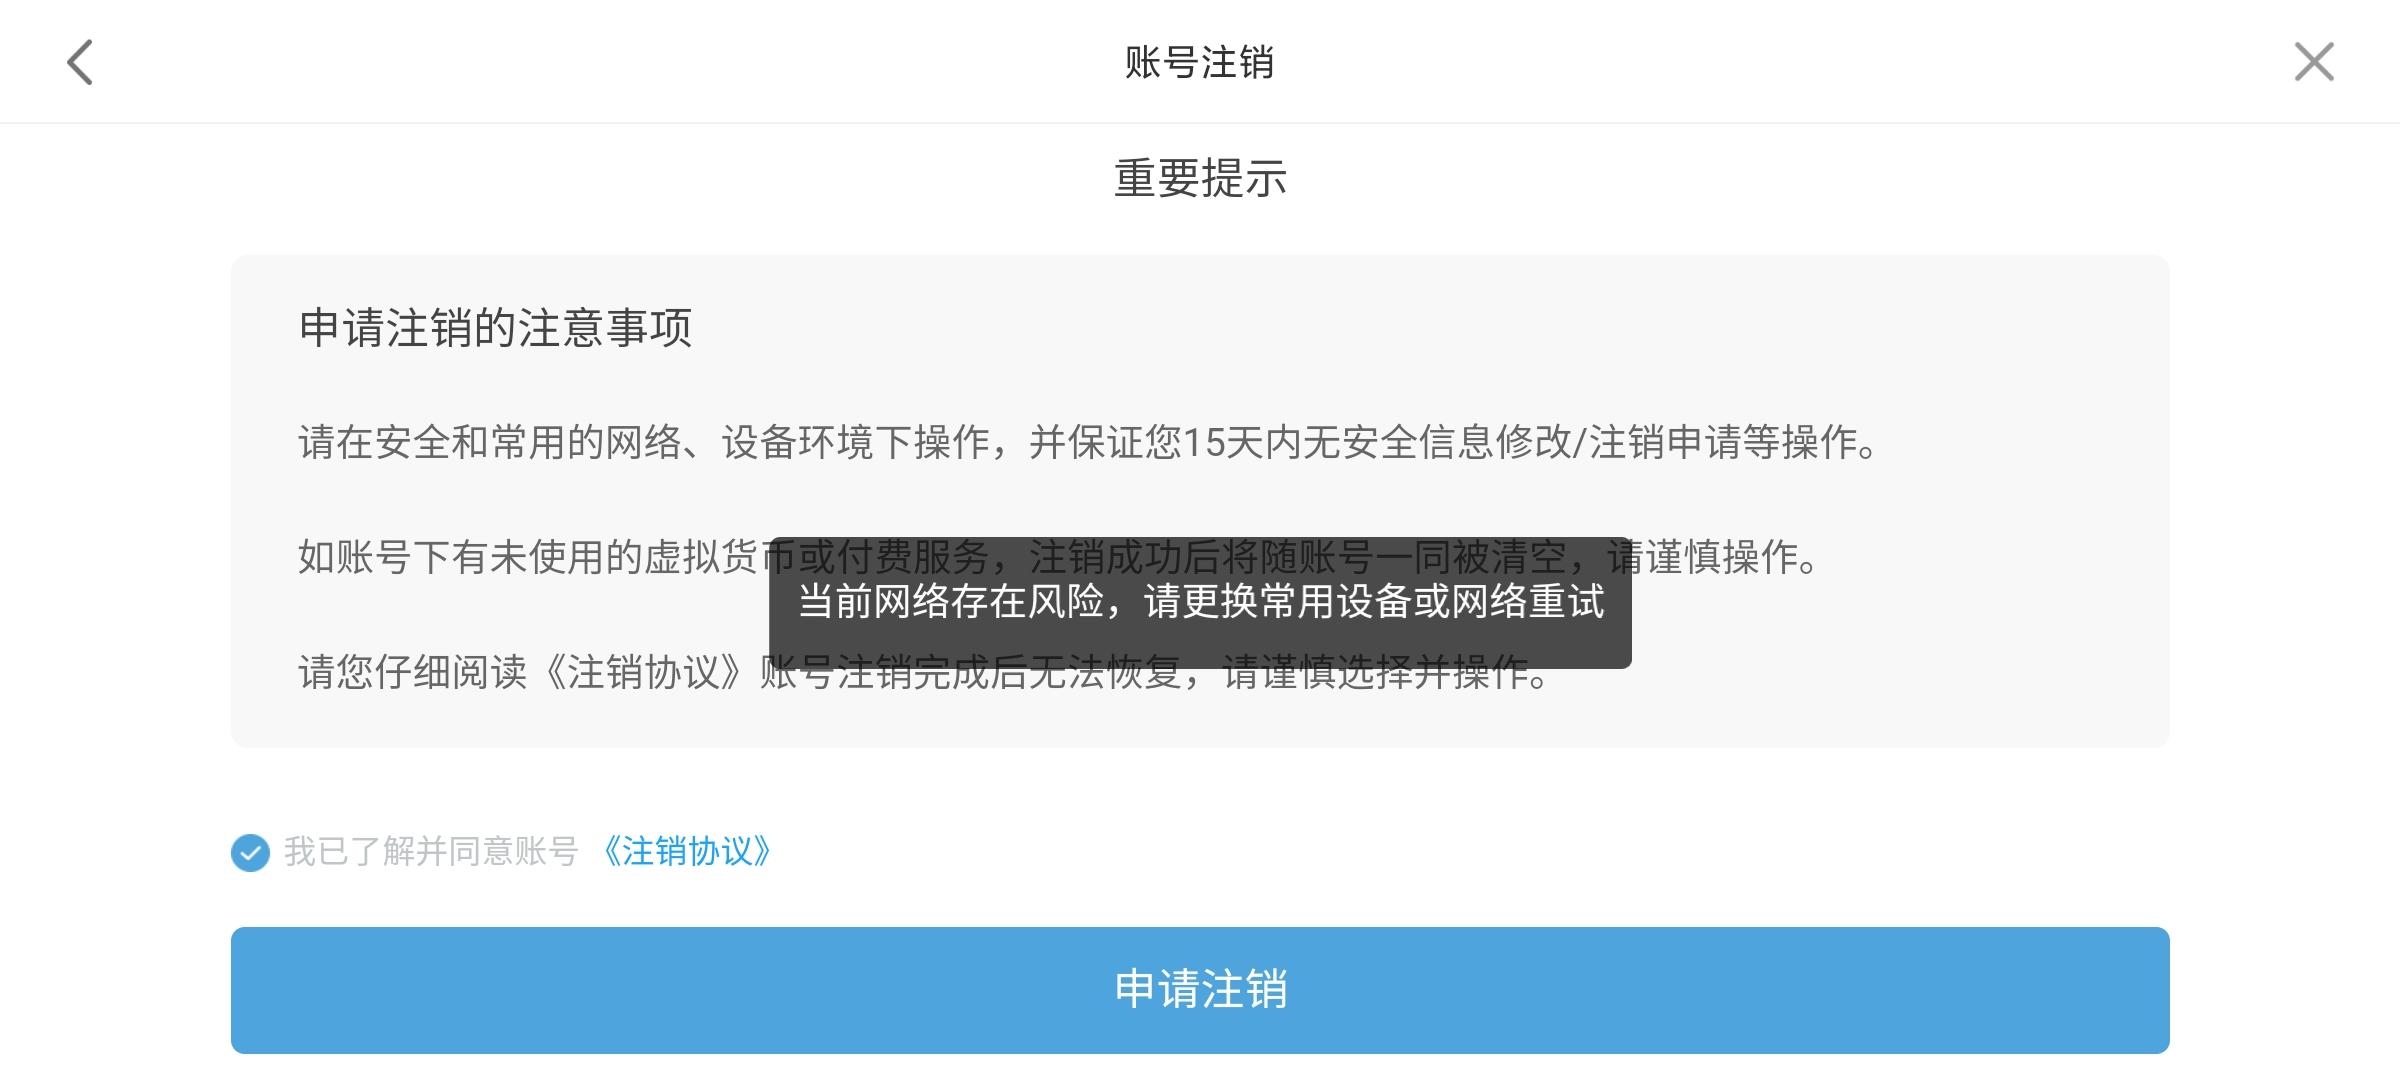Tap the 请更换常用设备或网络重试 toast text
2400x1080 pixels.
click(x=1374, y=602)
